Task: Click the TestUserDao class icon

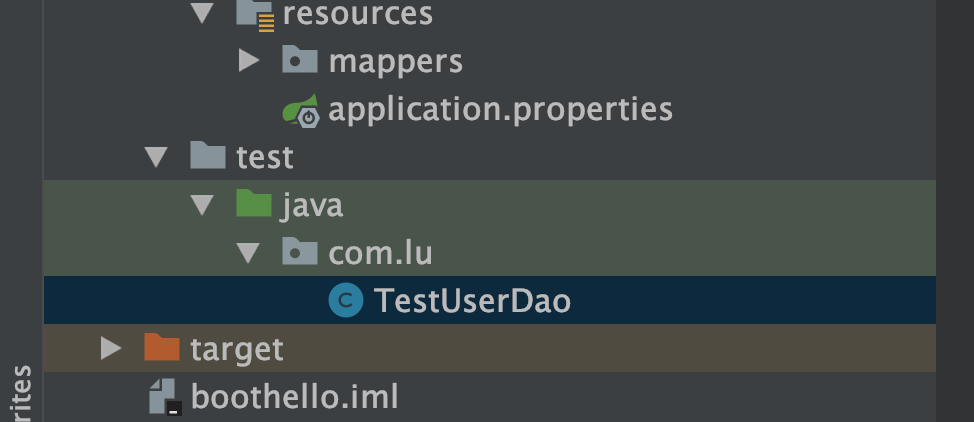Action: [x=346, y=300]
